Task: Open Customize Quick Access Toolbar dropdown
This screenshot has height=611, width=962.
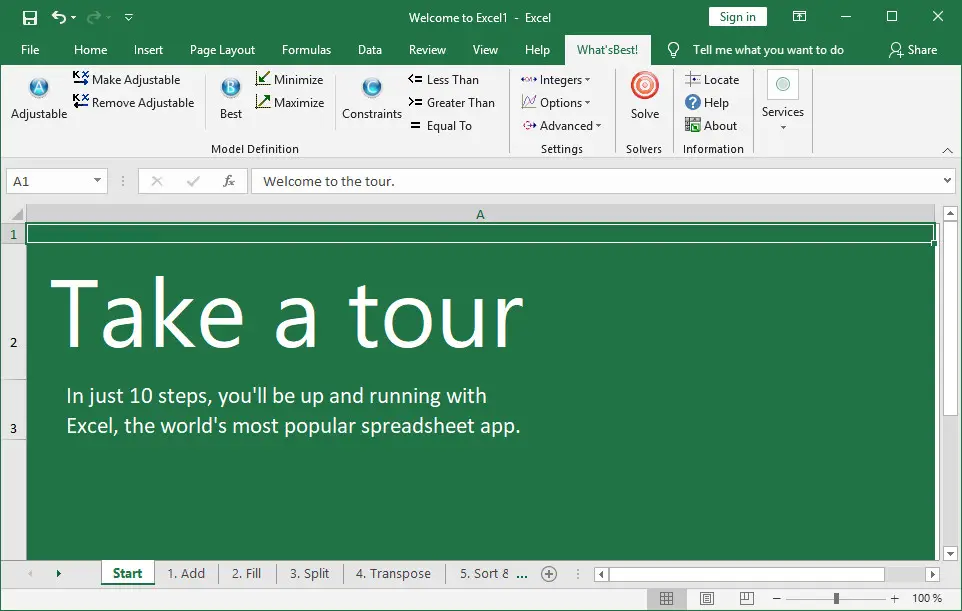Action: [x=129, y=18]
